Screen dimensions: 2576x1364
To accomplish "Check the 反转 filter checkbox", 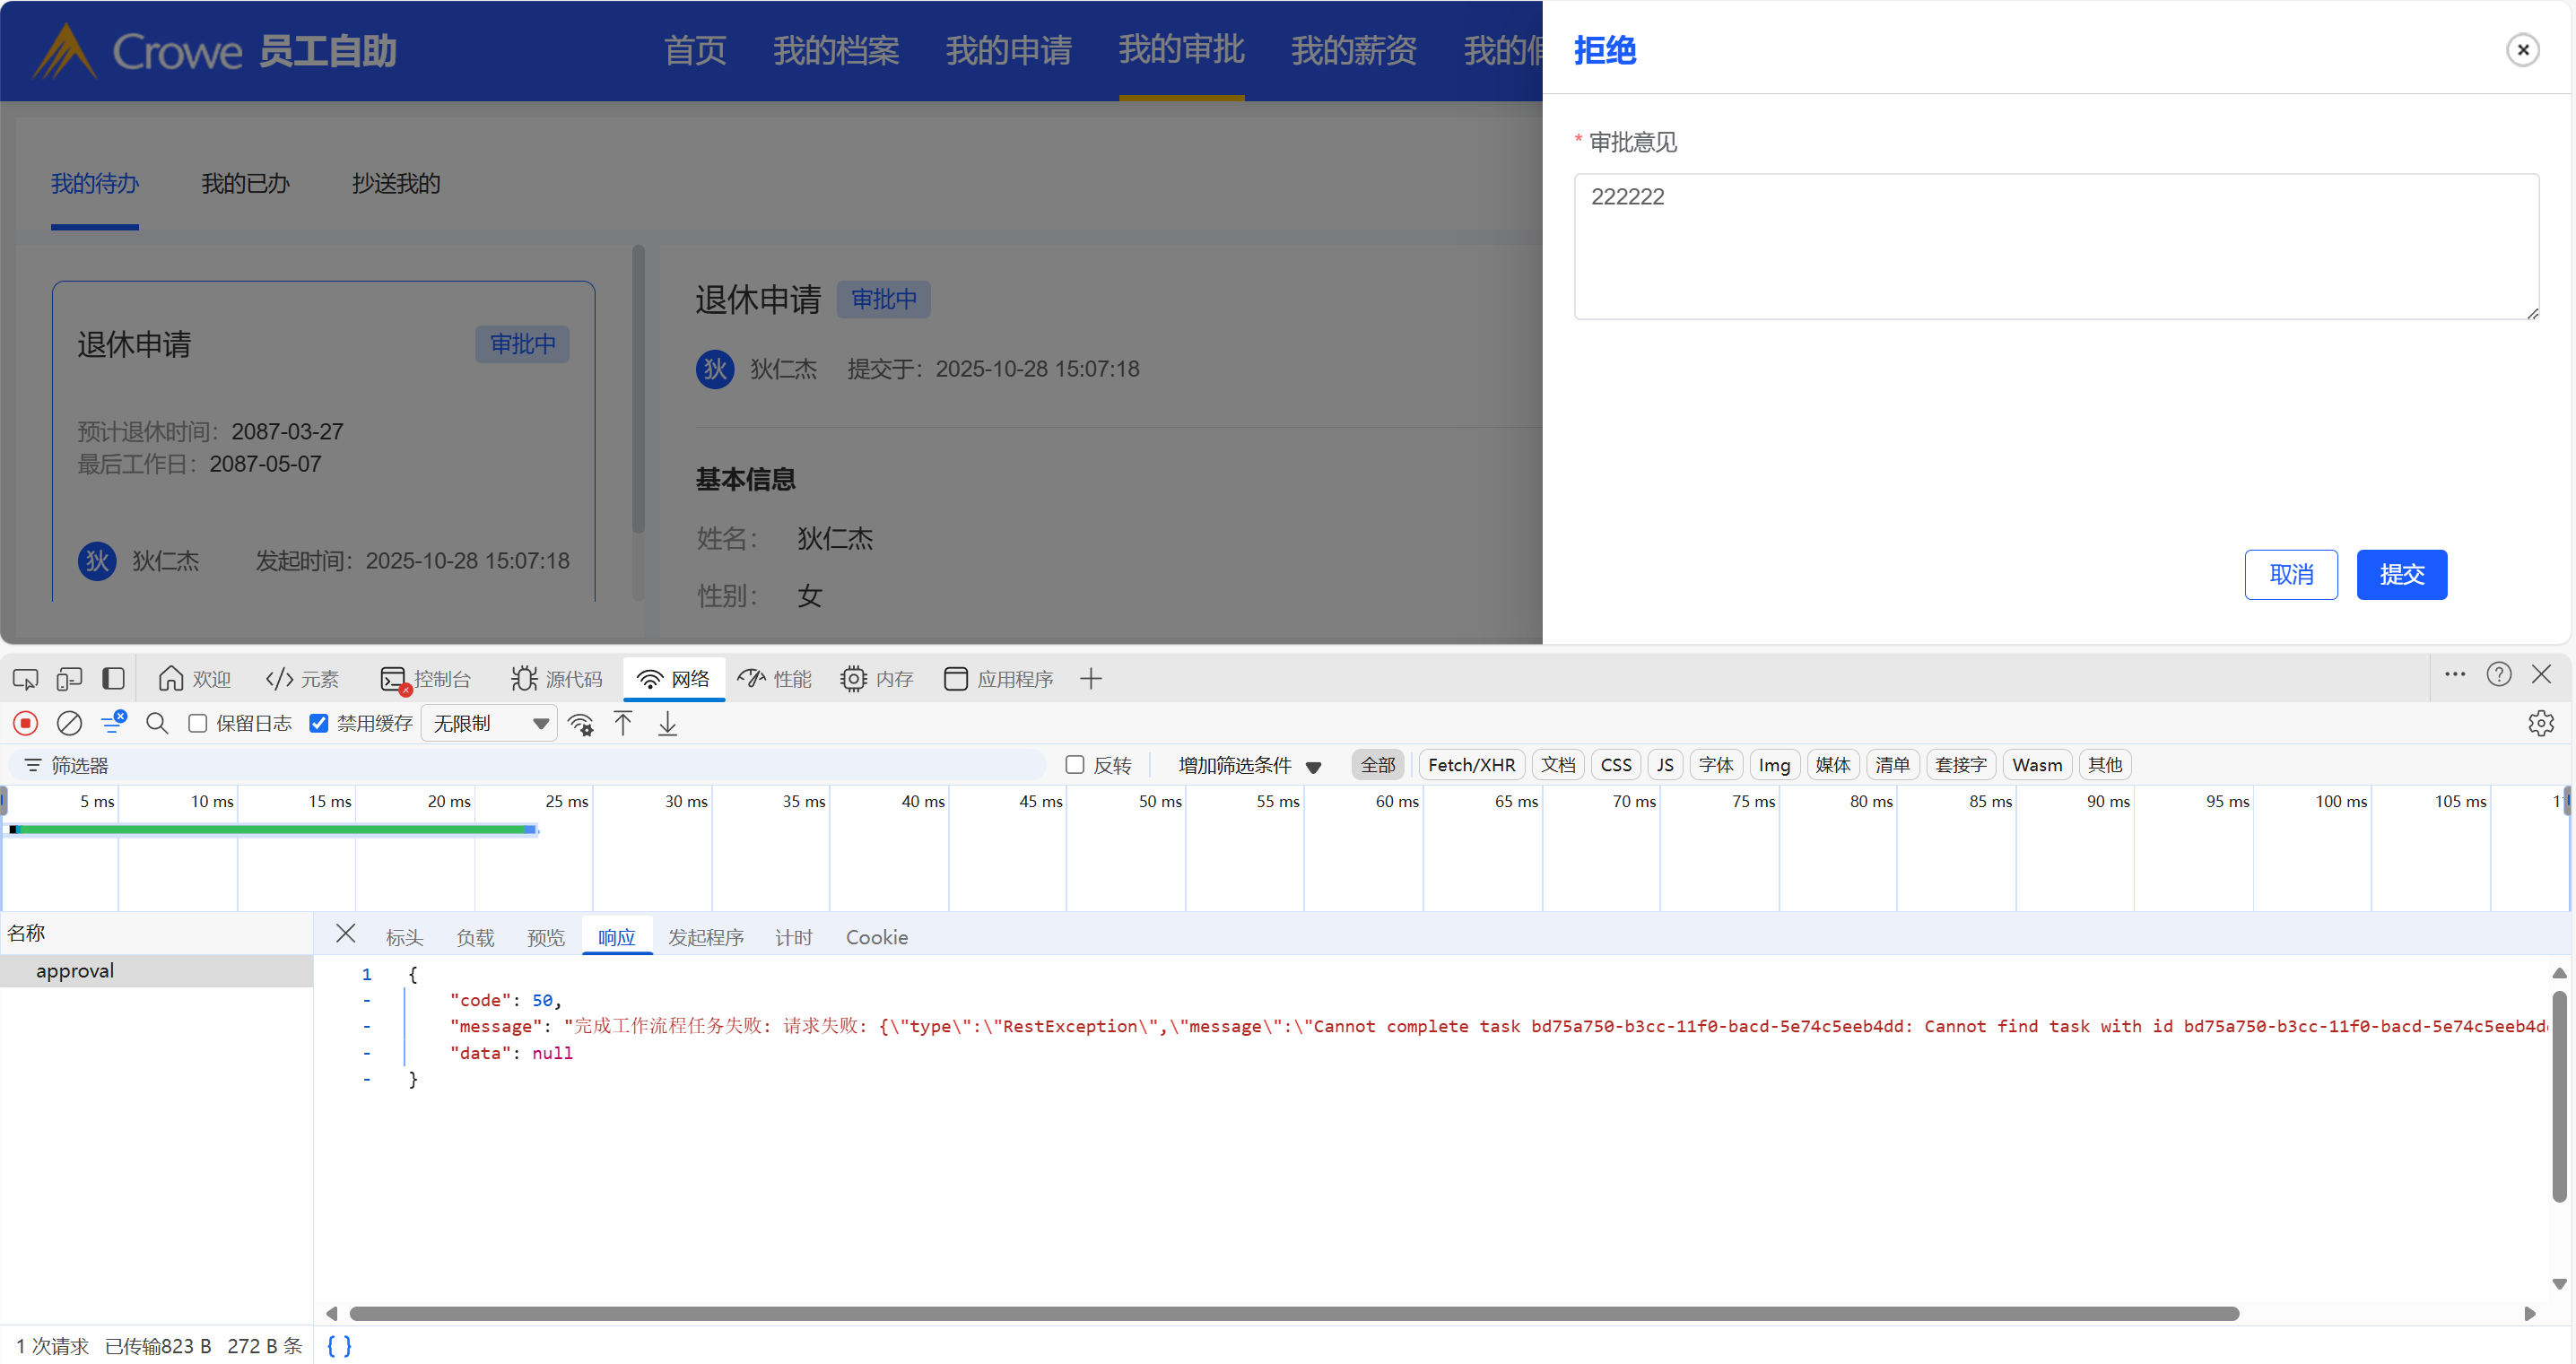I will click(1075, 765).
